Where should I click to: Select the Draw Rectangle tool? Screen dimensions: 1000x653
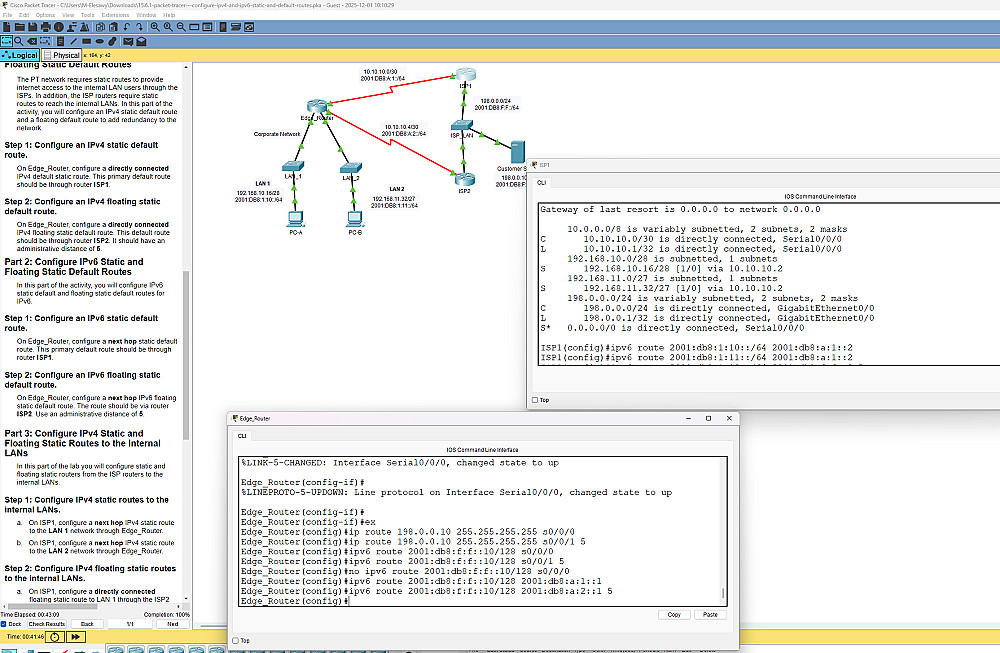point(87,41)
